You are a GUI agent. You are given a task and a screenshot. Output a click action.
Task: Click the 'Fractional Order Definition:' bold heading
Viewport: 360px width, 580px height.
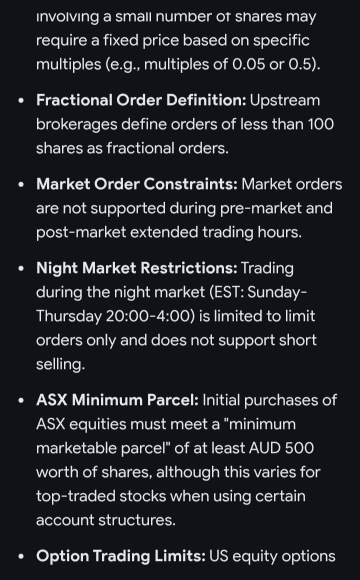pos(141,101)
